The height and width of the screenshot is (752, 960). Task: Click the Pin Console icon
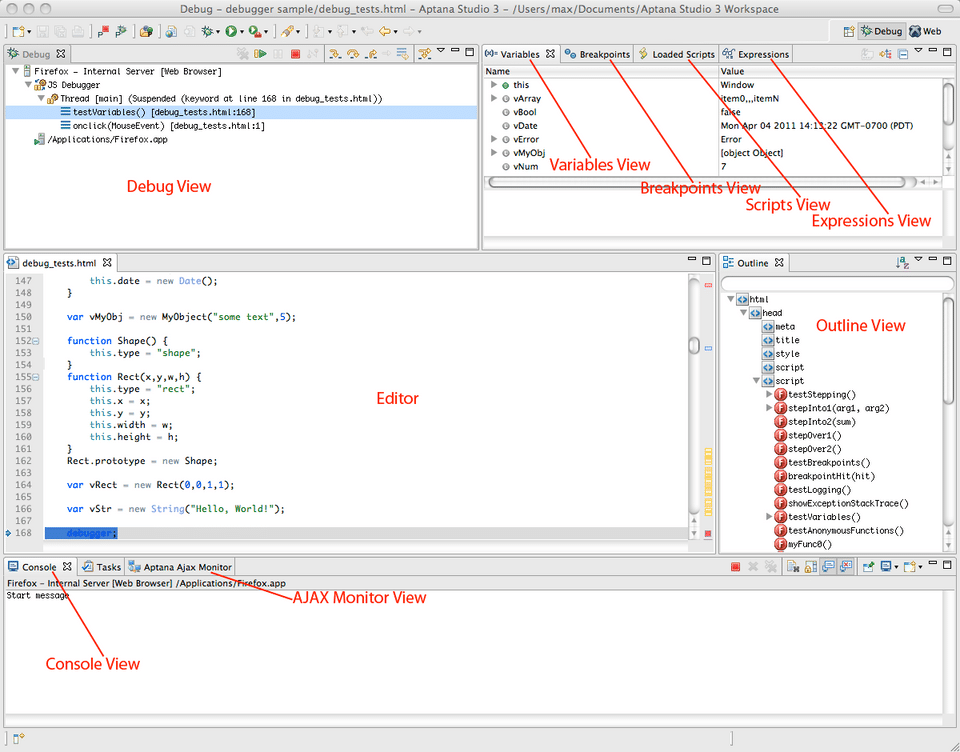(x=869, y=567)
